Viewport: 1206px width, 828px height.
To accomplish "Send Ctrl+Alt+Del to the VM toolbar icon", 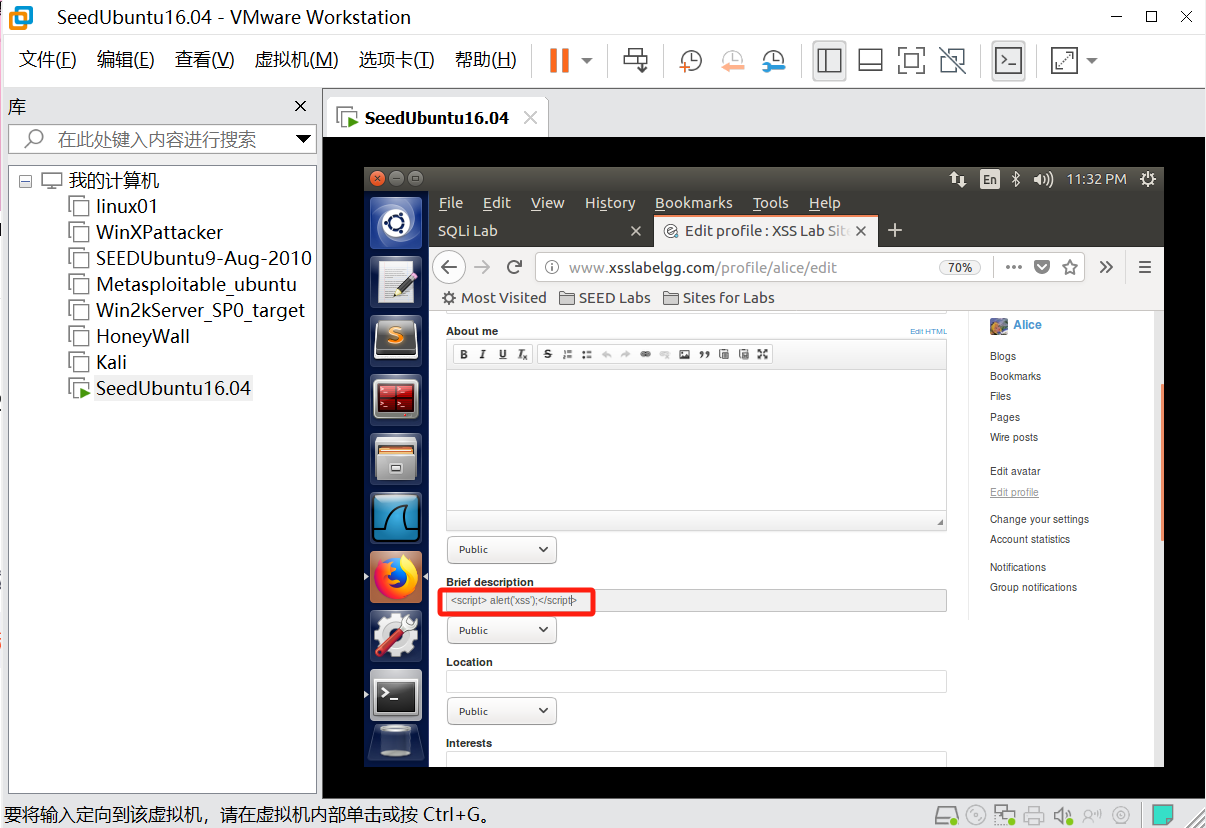I will click(635, 60).
